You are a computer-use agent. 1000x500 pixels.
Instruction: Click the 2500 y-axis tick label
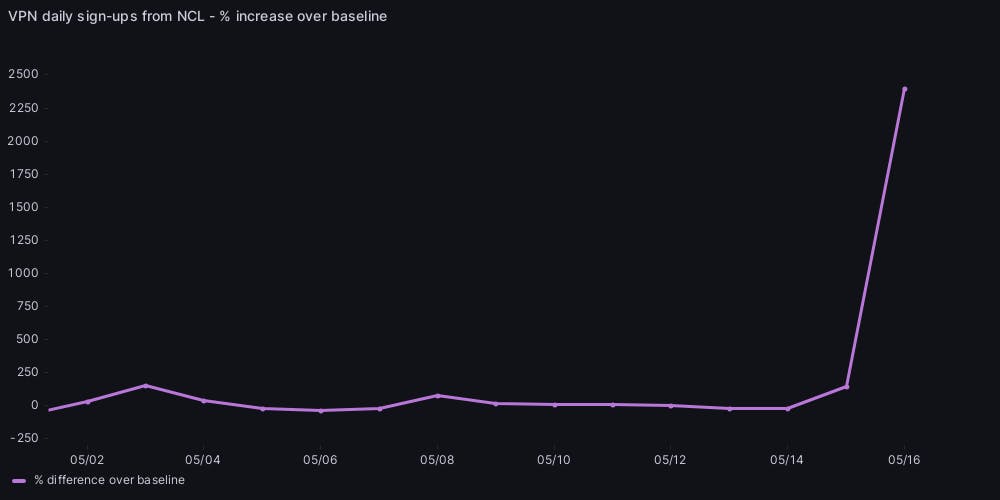pos(23,75)
